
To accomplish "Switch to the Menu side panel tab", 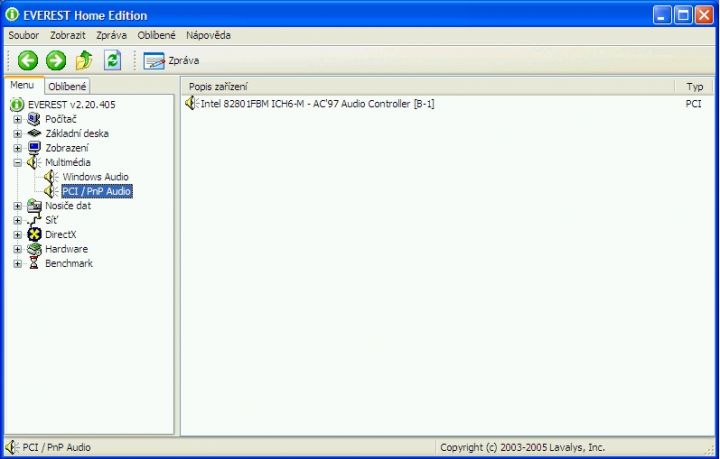I will click(22, 85).
